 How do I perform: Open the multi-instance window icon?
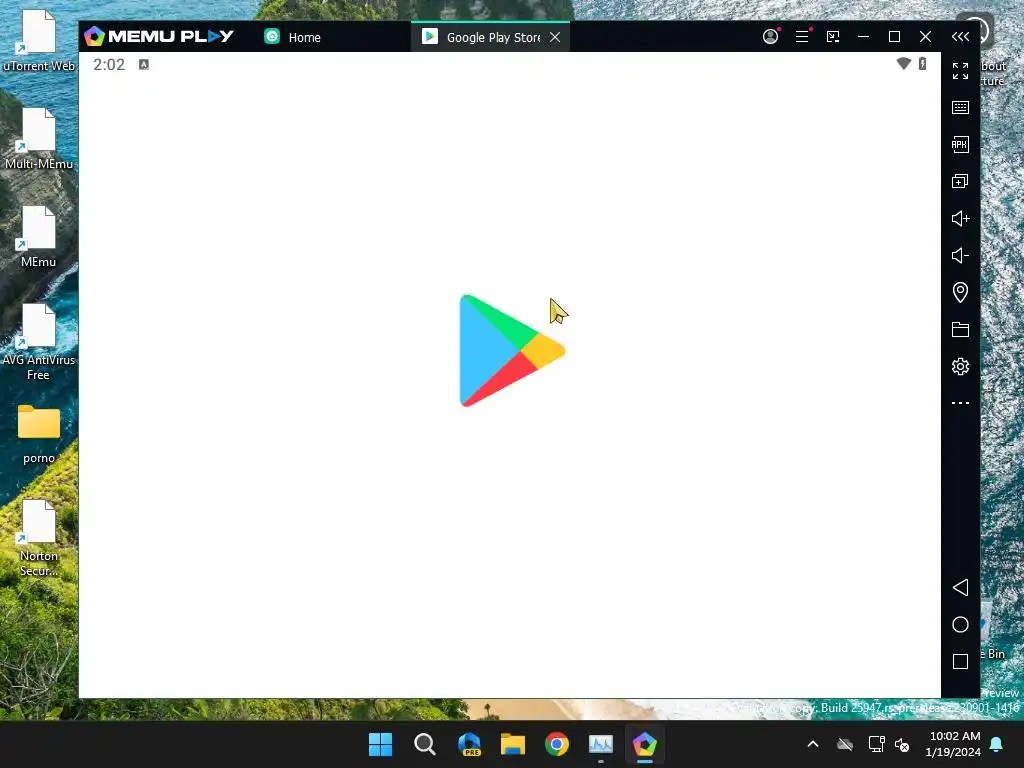click(960, 181)
